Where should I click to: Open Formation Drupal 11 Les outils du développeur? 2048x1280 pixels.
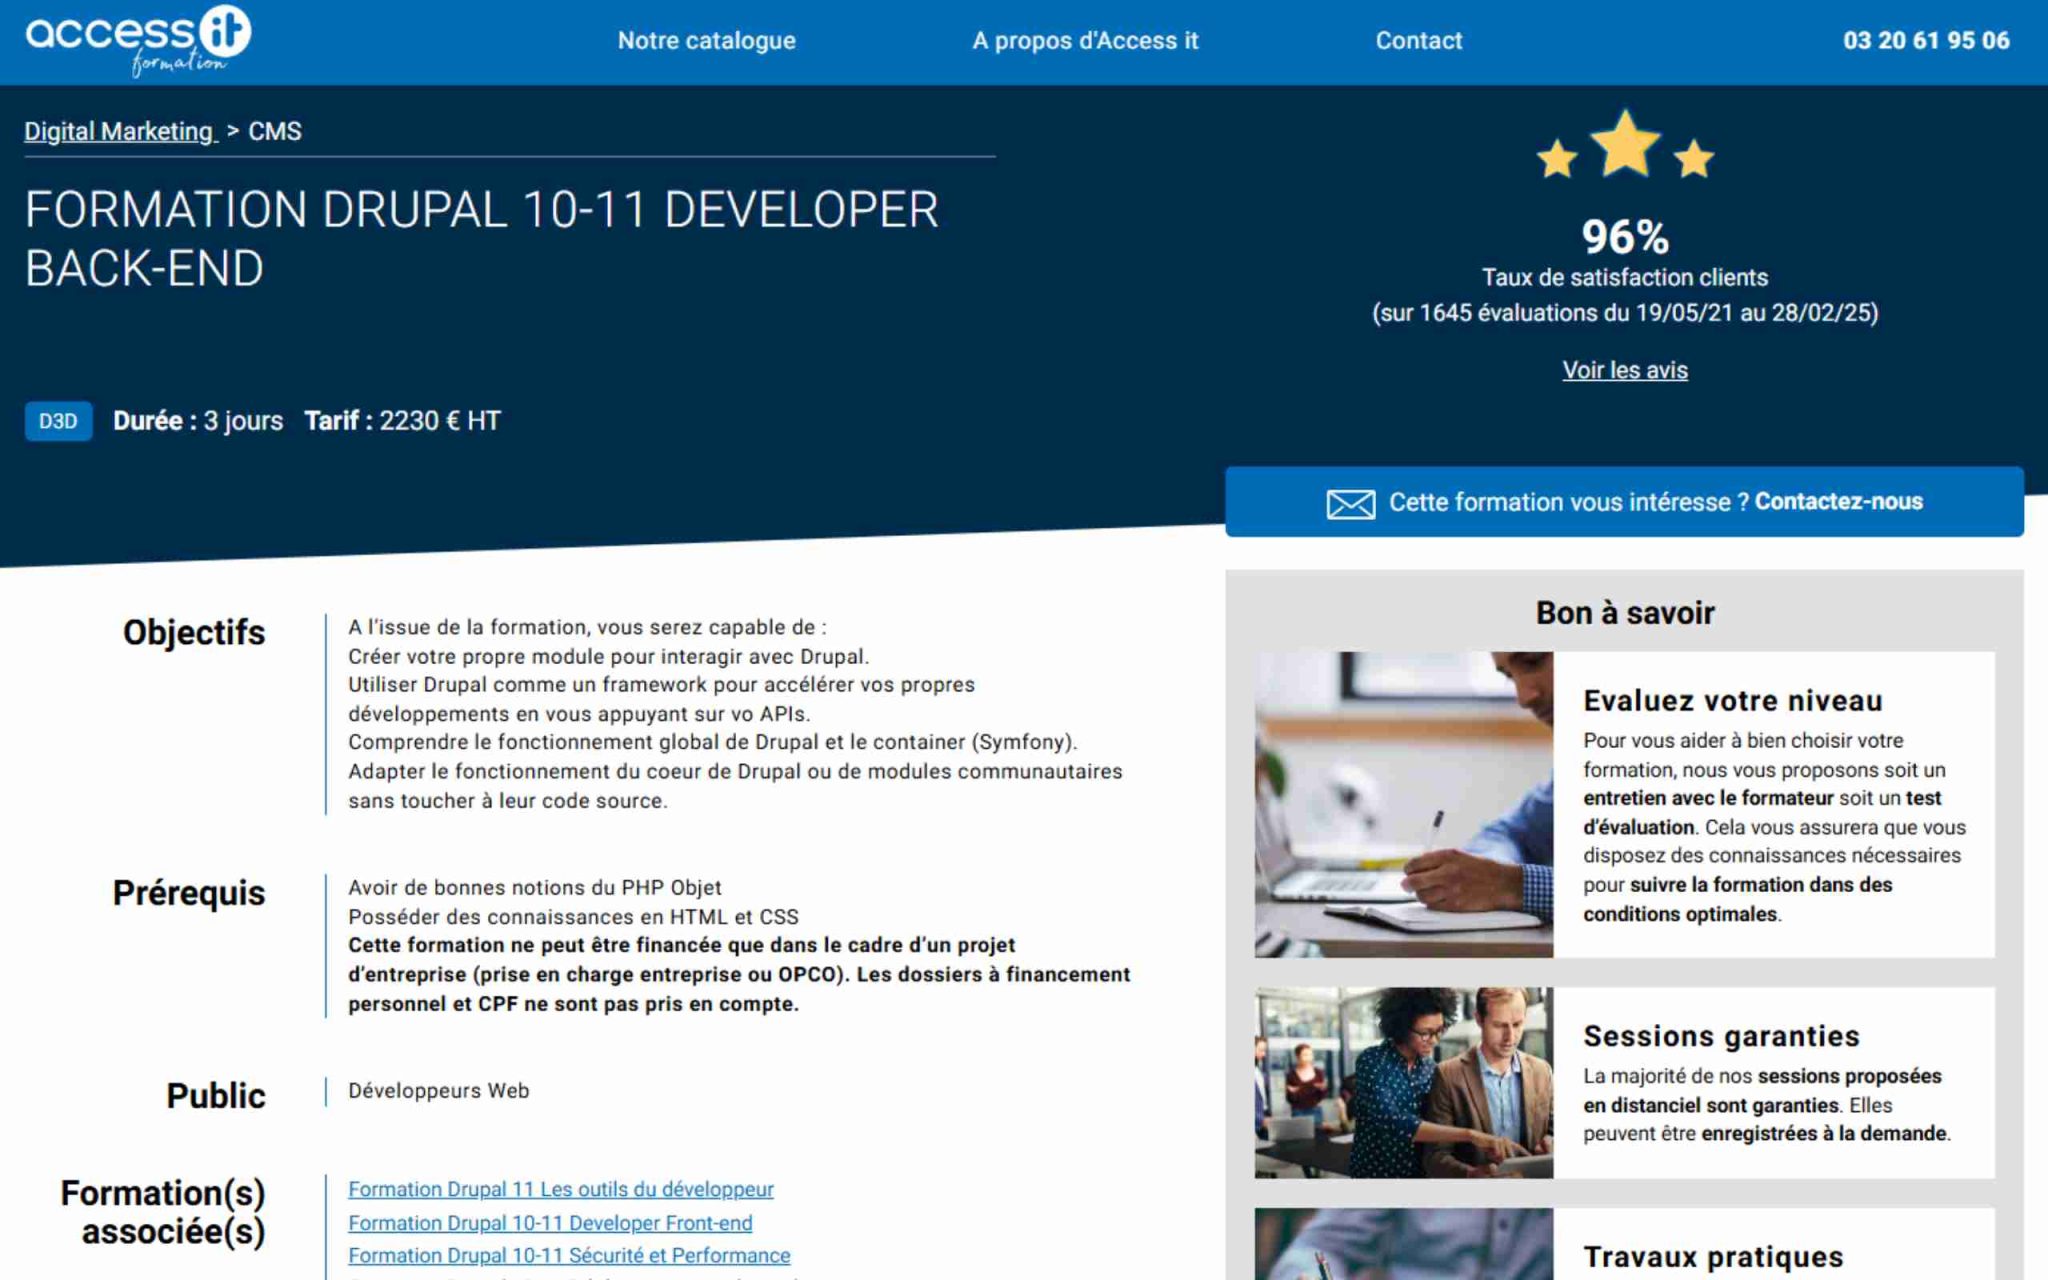(x=560, y=1189)
